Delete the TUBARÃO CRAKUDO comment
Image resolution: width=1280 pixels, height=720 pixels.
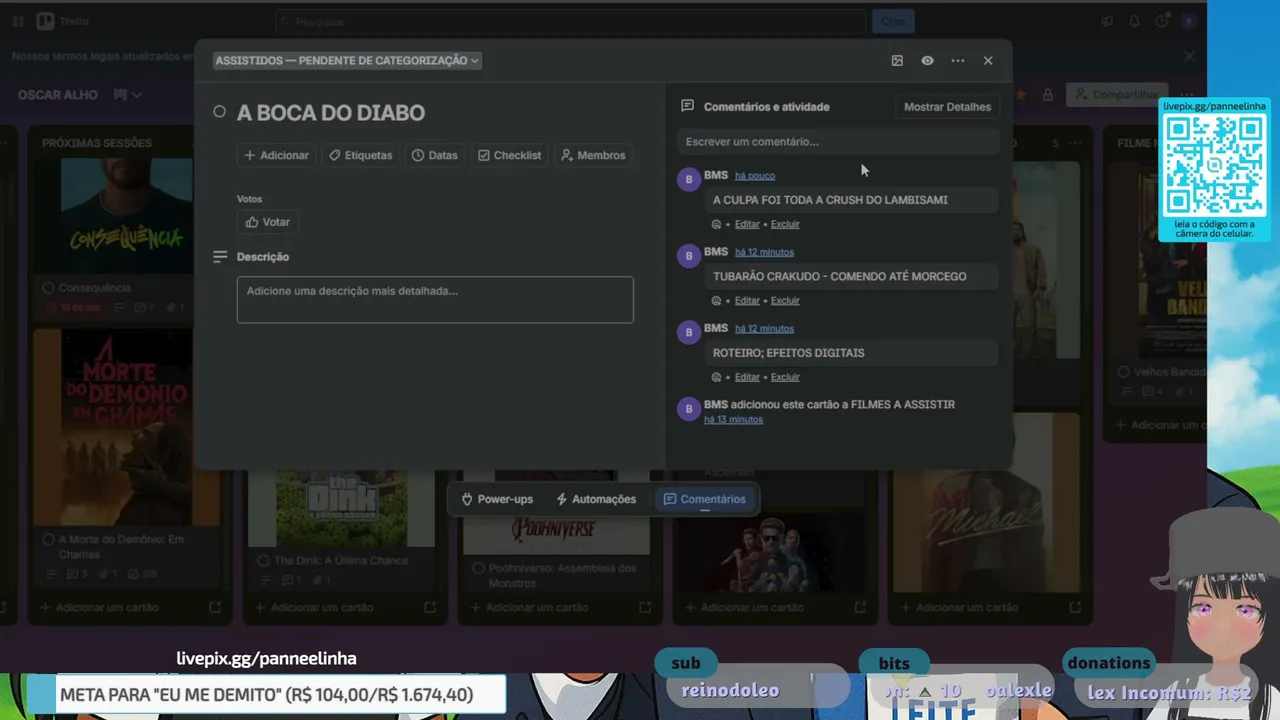click(785, 301)
